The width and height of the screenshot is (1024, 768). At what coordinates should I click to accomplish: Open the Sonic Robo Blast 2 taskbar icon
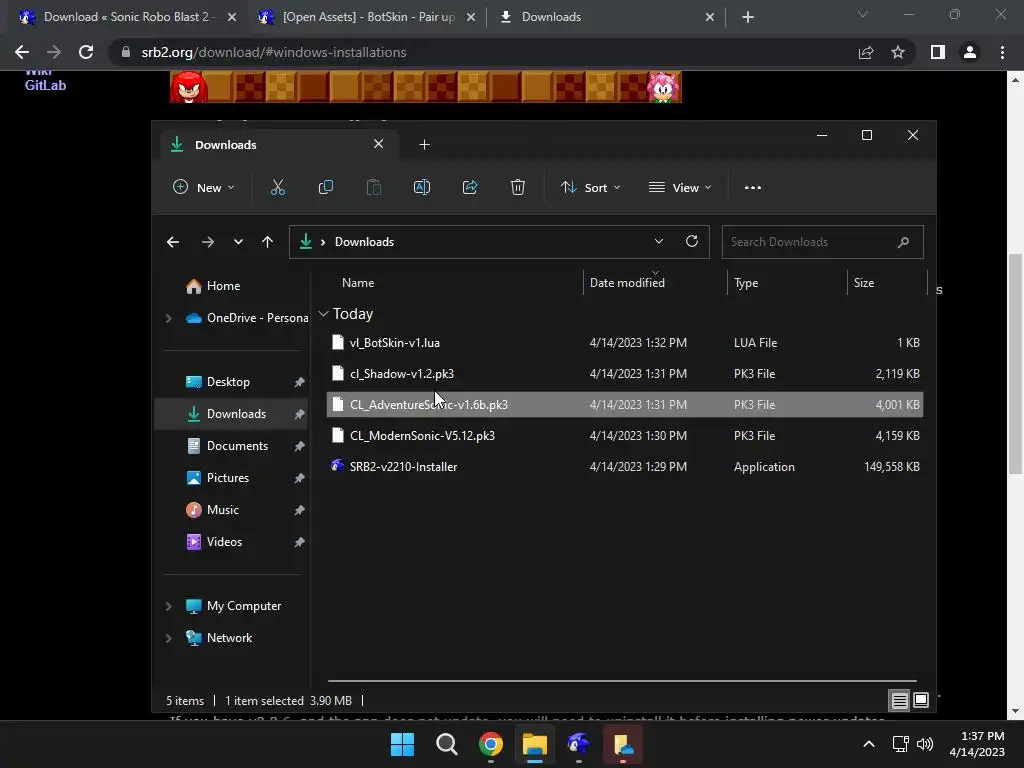(579, 744)
